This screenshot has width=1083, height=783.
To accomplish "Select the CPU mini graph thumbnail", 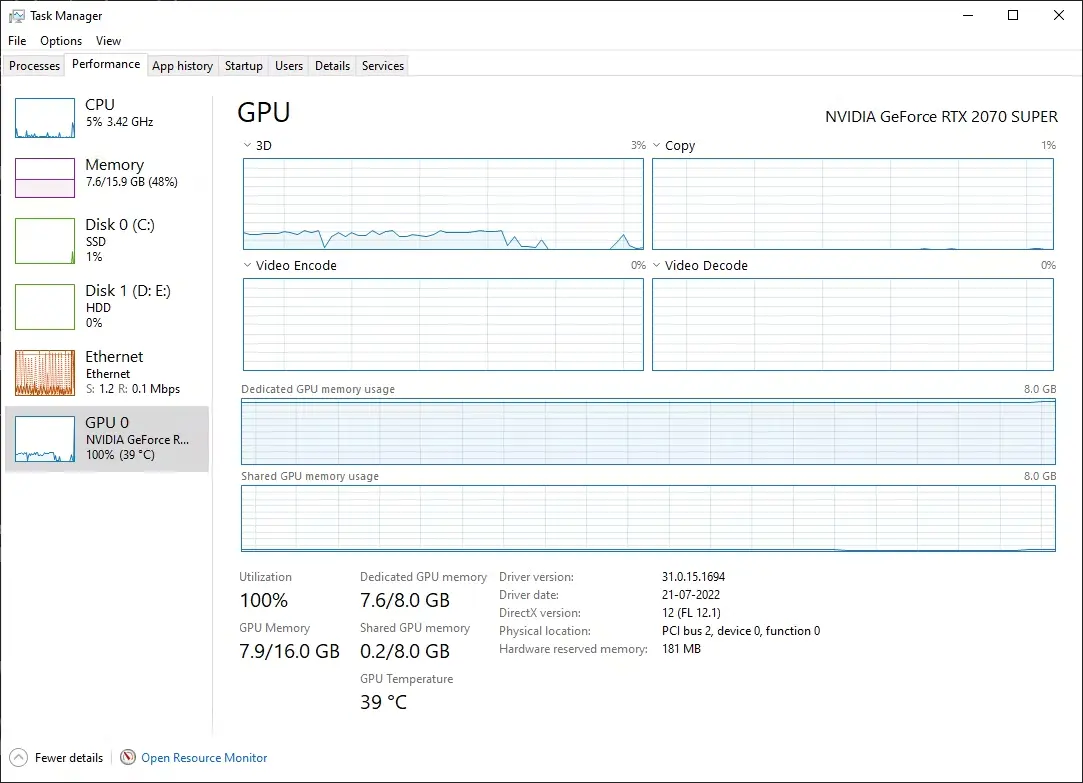I will click(x=45, y=118).
